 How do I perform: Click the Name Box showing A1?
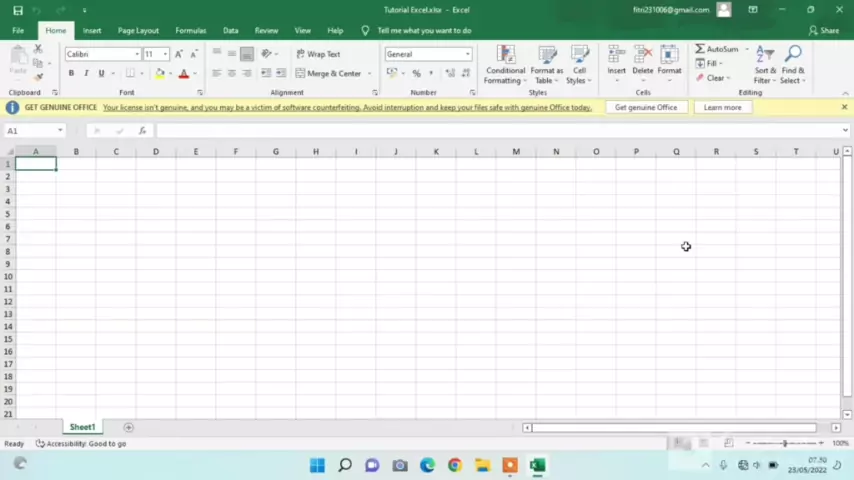tap(30, 131)
